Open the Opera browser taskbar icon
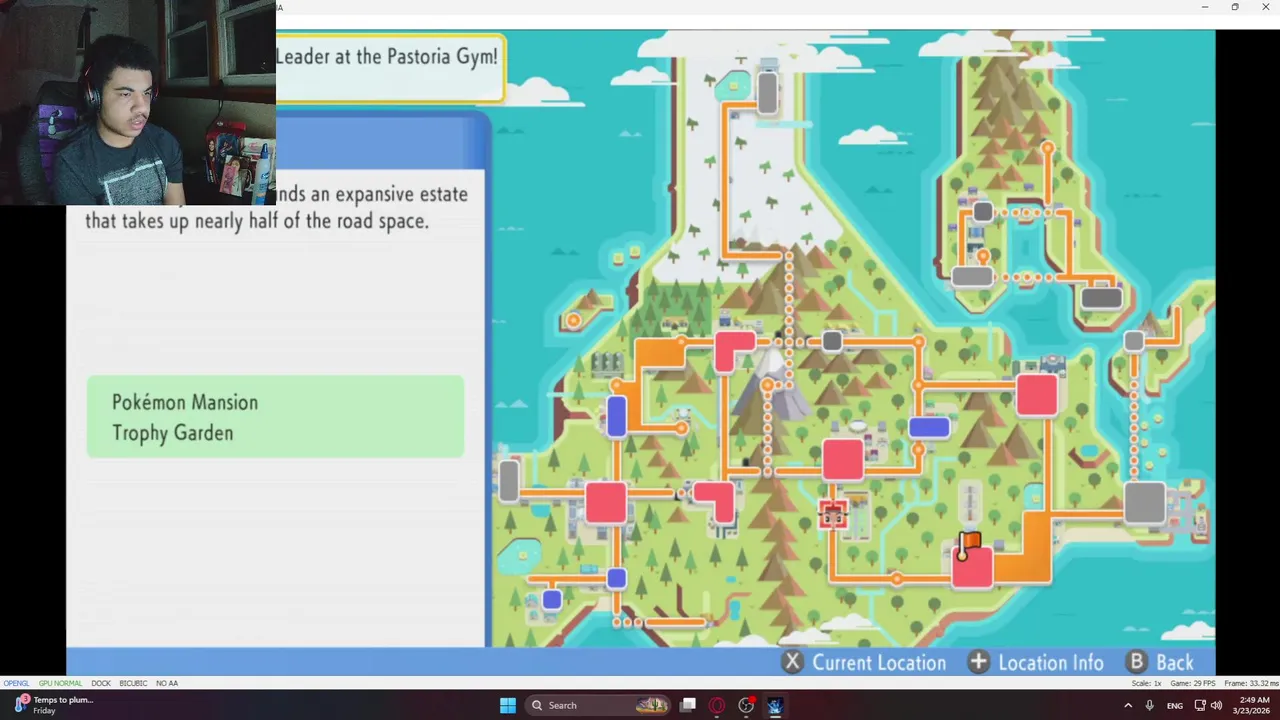The width and height of the screenshot is (1280, 720). (x=717, y=705)
